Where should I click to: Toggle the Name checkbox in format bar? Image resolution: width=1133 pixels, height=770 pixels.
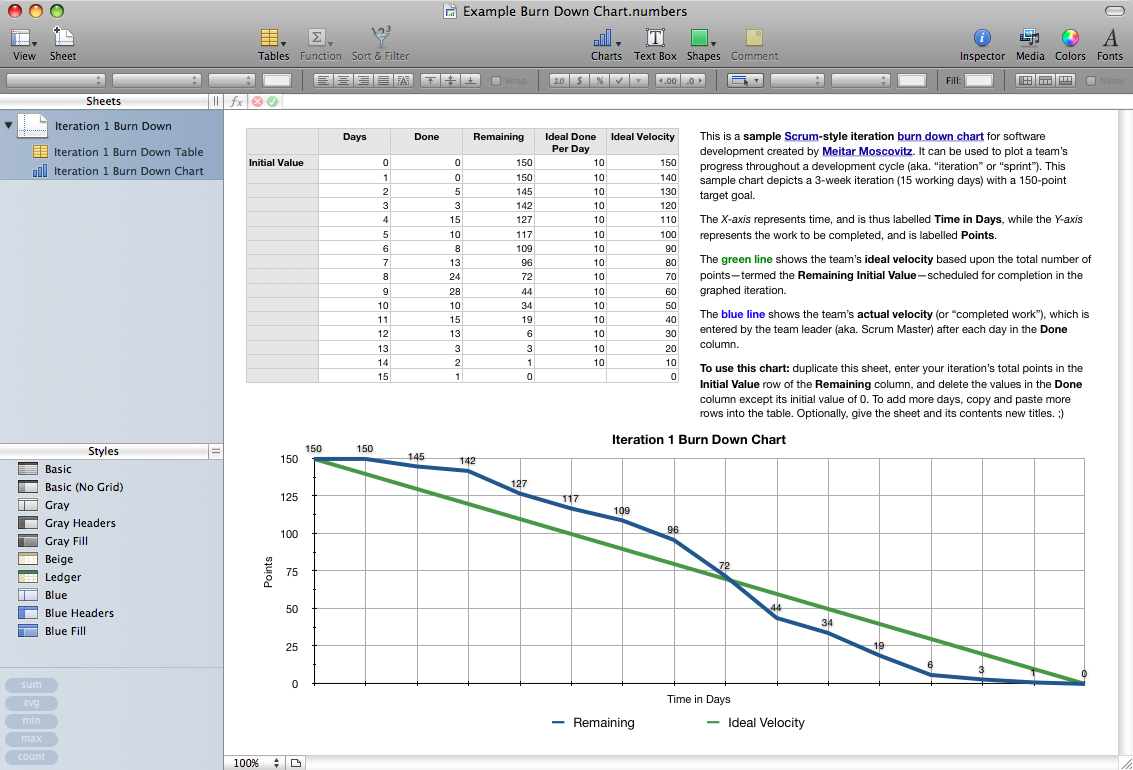tap(1091, 81)
